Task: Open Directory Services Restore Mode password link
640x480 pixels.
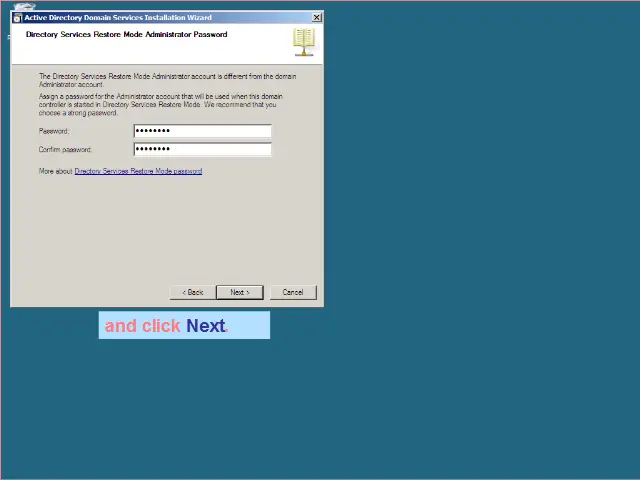Action: coord(138,171)
